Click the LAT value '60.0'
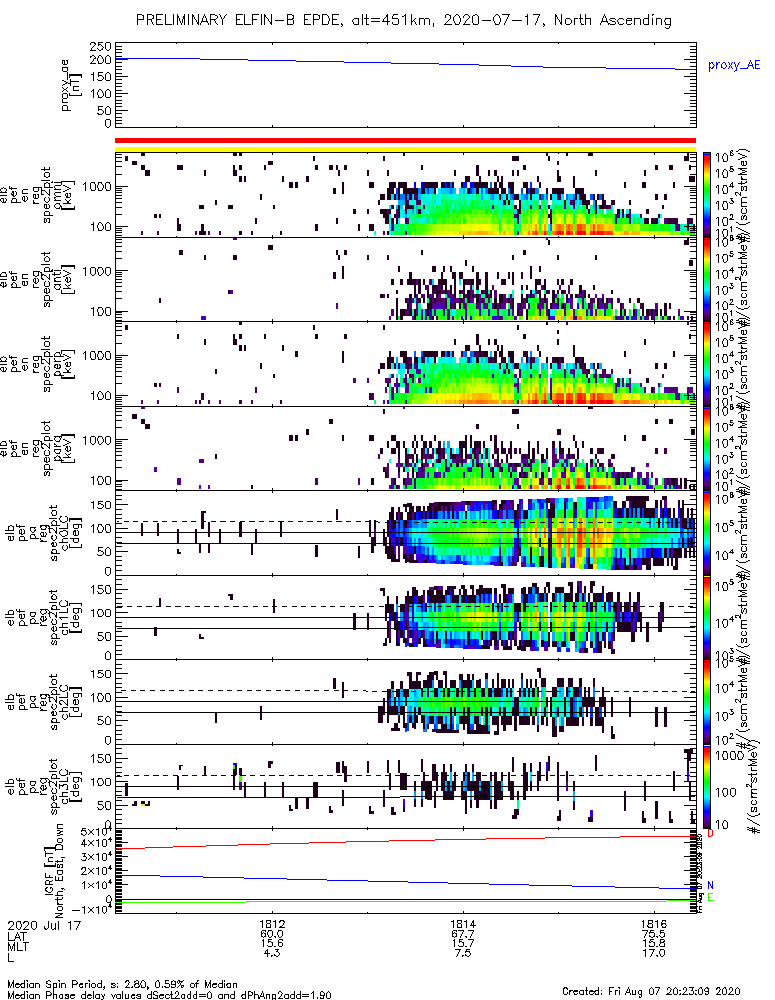 pos(272,934)
